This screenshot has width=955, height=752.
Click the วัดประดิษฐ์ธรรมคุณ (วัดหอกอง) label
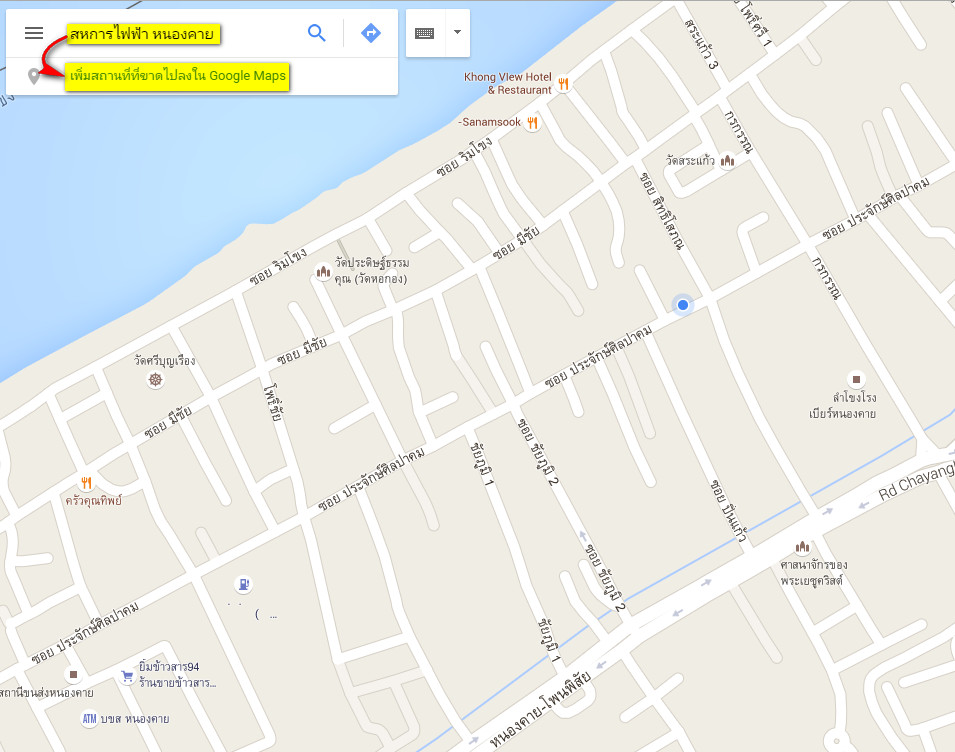pos(372,270)
